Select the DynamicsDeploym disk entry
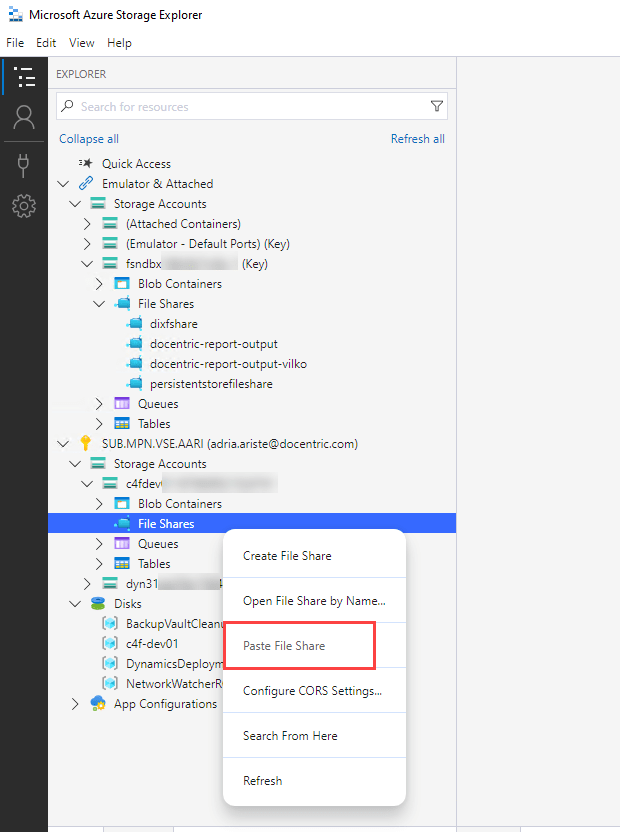 (x=174, y=663)
